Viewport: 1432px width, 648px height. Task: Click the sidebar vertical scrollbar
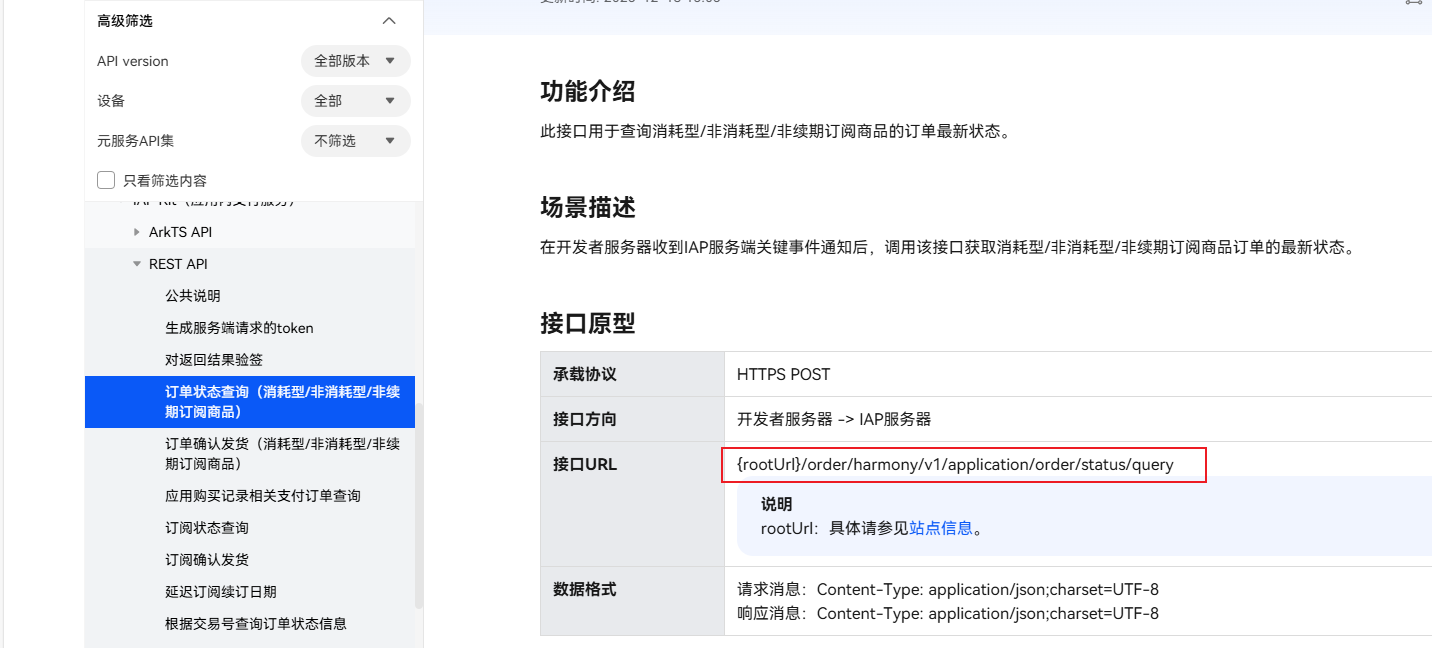point(419,505)
